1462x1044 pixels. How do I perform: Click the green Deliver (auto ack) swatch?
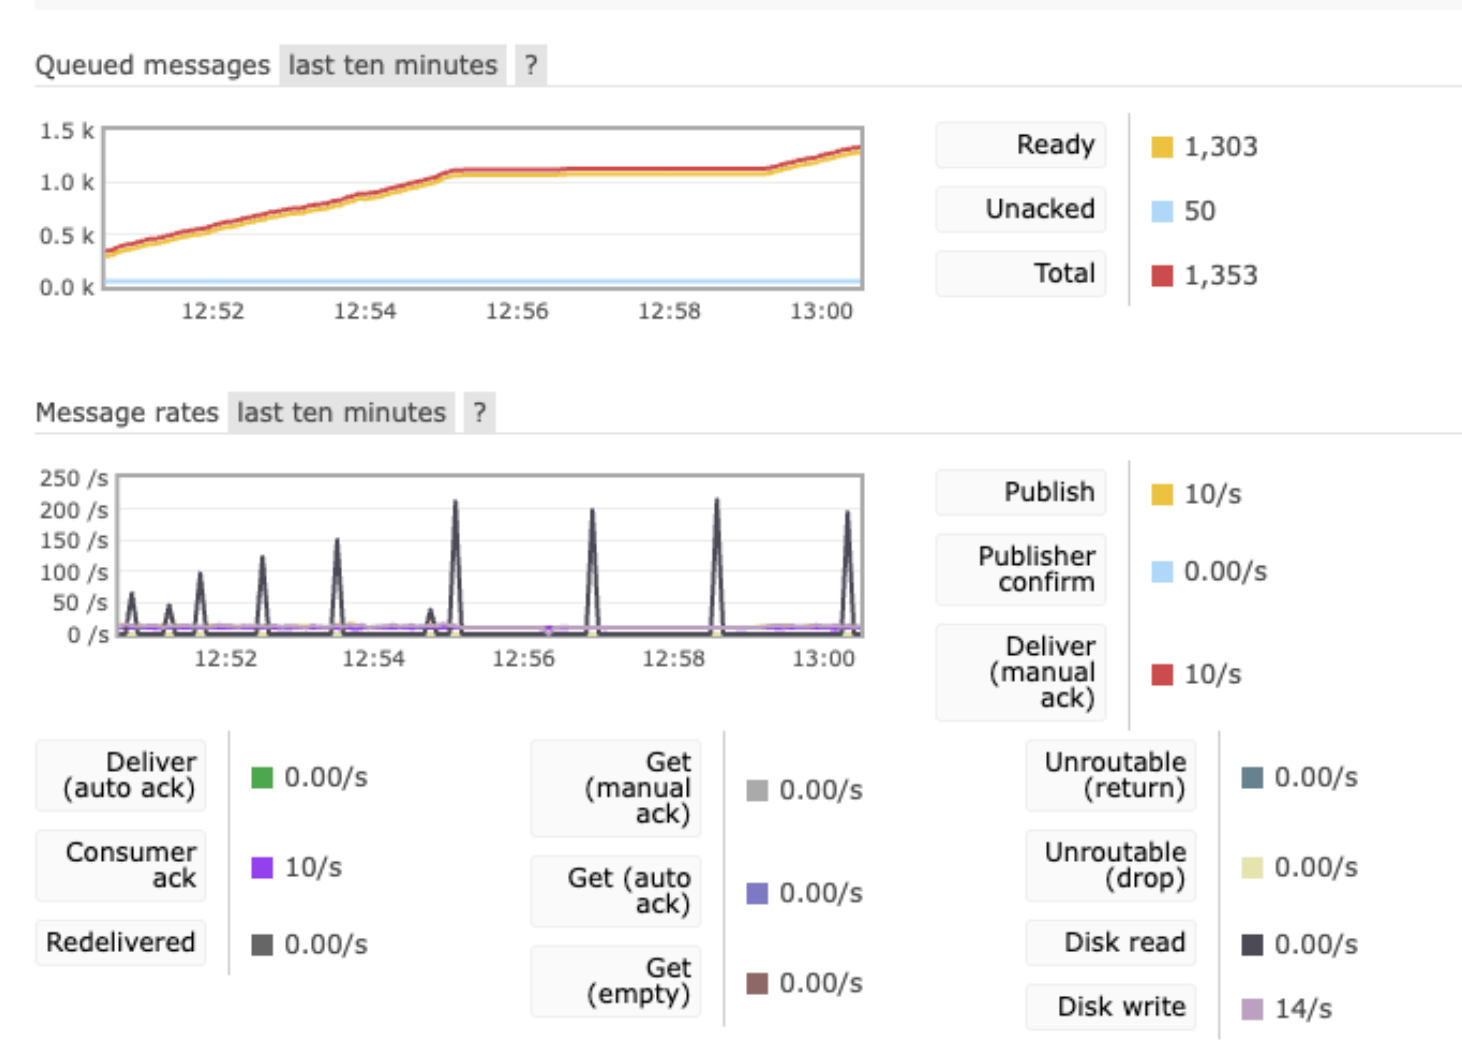coord(262,777)
